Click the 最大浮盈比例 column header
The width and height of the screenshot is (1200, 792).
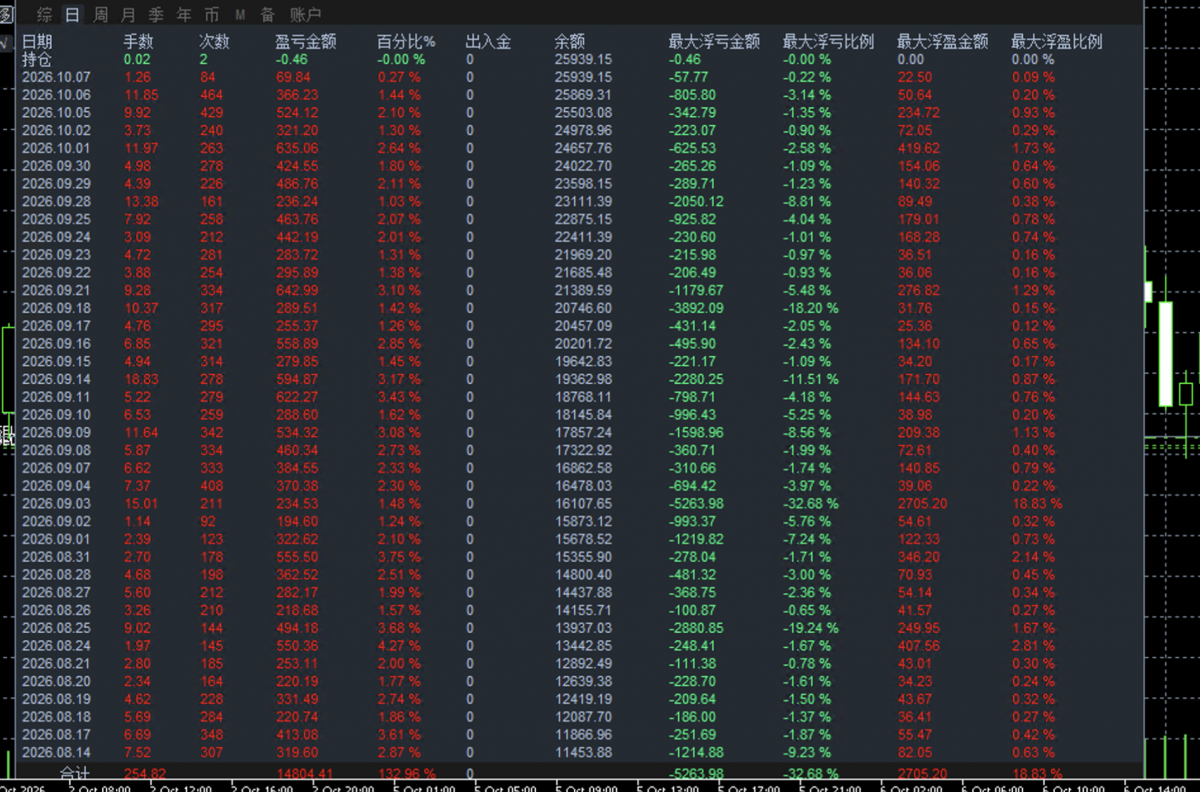(x=1057, y=42)
